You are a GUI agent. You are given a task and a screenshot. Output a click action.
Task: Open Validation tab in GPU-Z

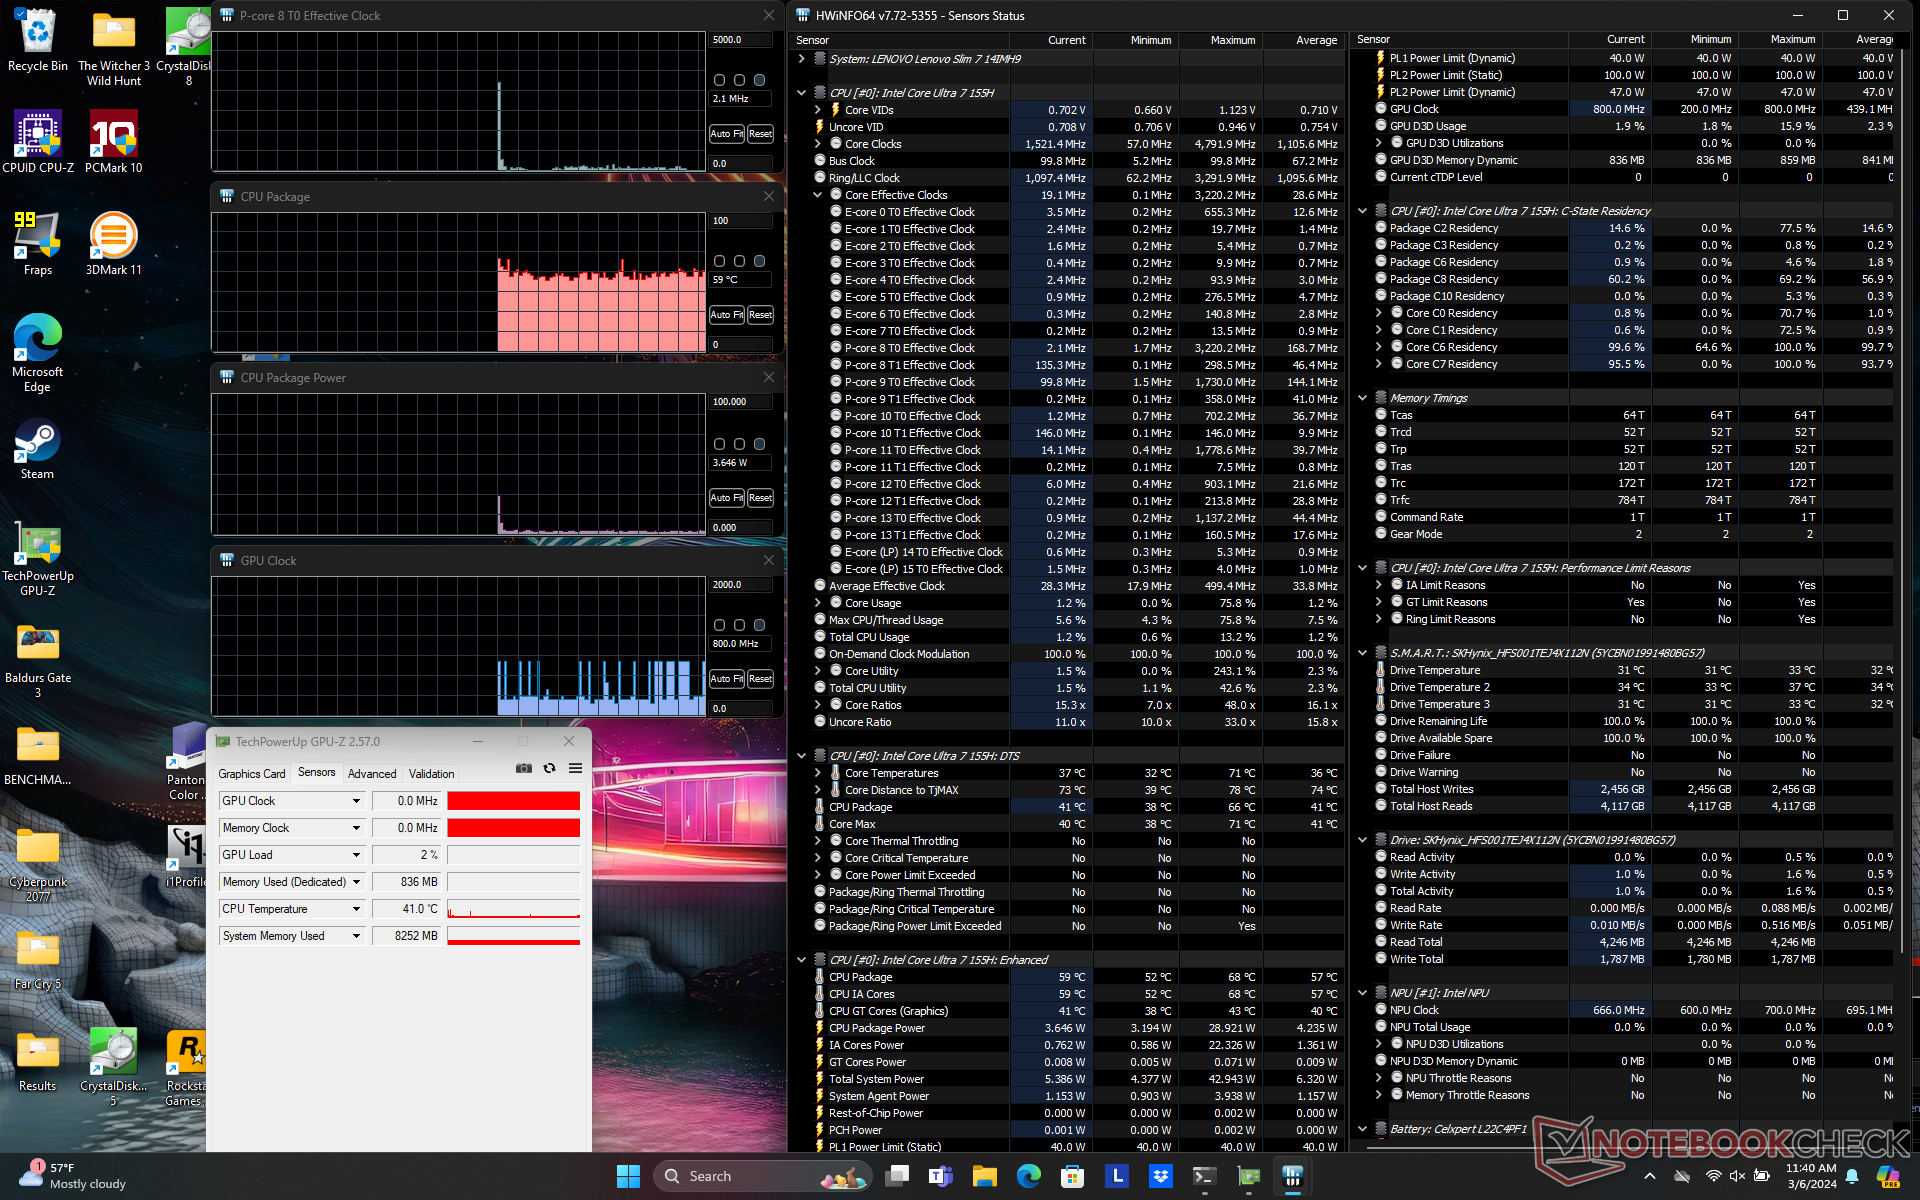[431, 774]
